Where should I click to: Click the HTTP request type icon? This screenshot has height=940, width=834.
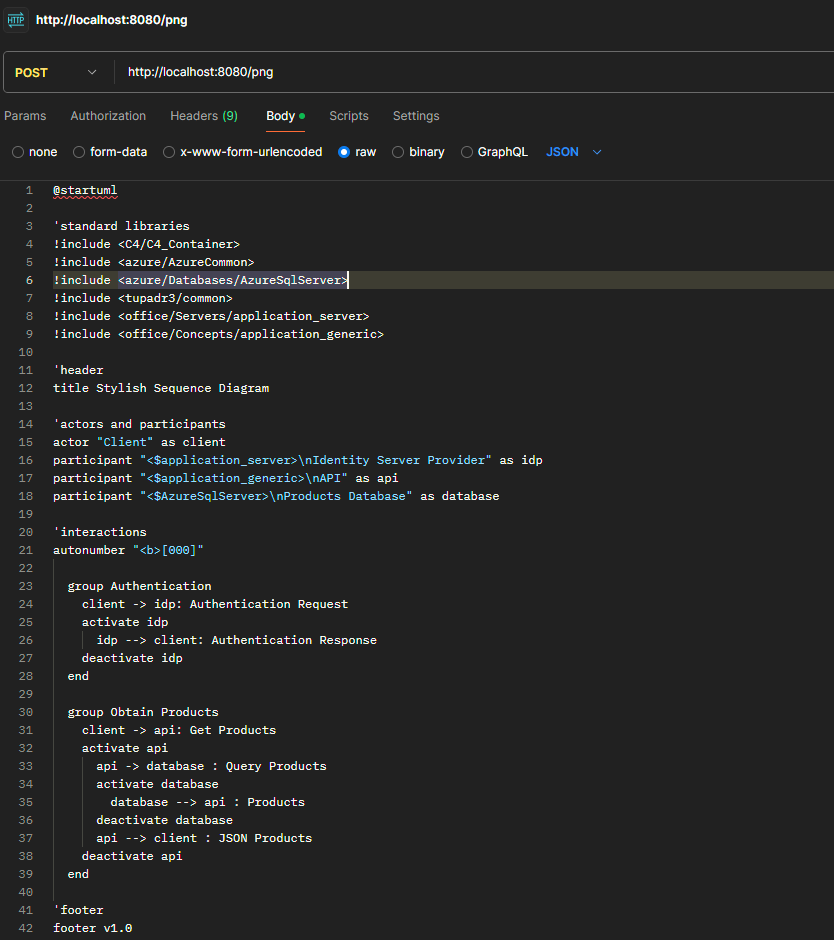click(x=16, y=20)
